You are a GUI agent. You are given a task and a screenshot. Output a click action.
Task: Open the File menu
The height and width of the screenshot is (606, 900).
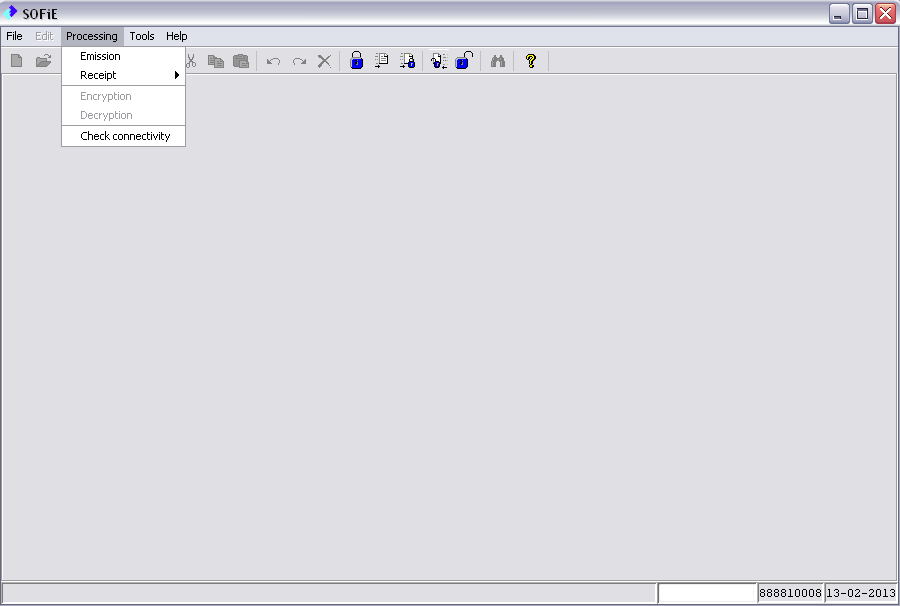14,36
